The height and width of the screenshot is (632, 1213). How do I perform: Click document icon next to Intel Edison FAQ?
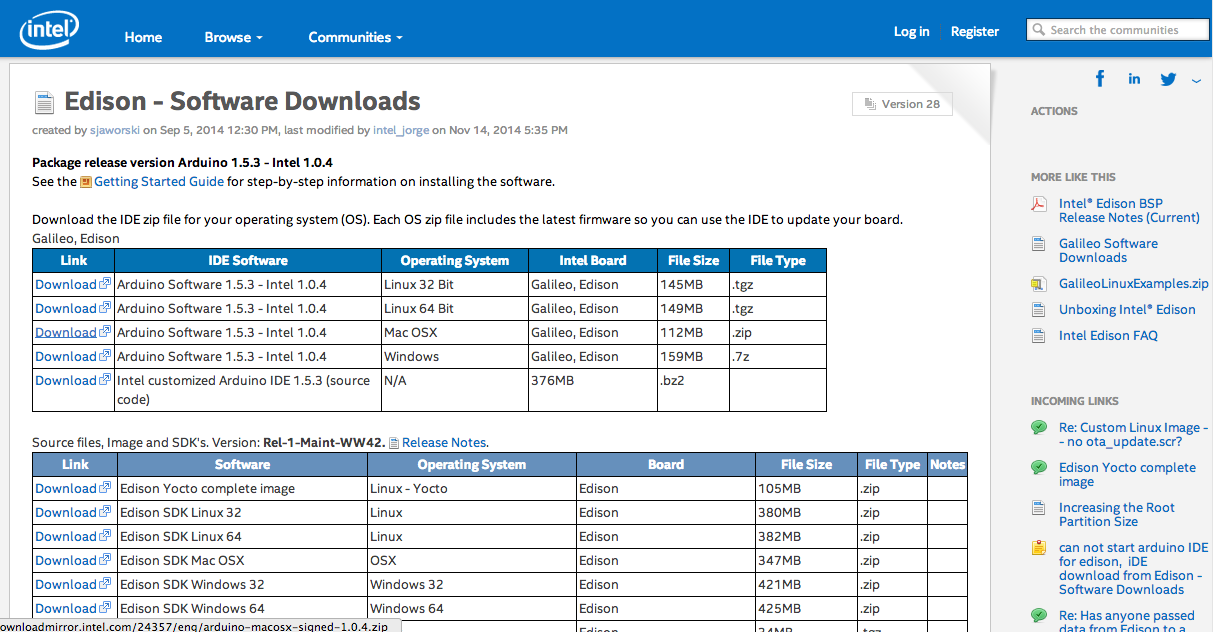click(1039, 336)
